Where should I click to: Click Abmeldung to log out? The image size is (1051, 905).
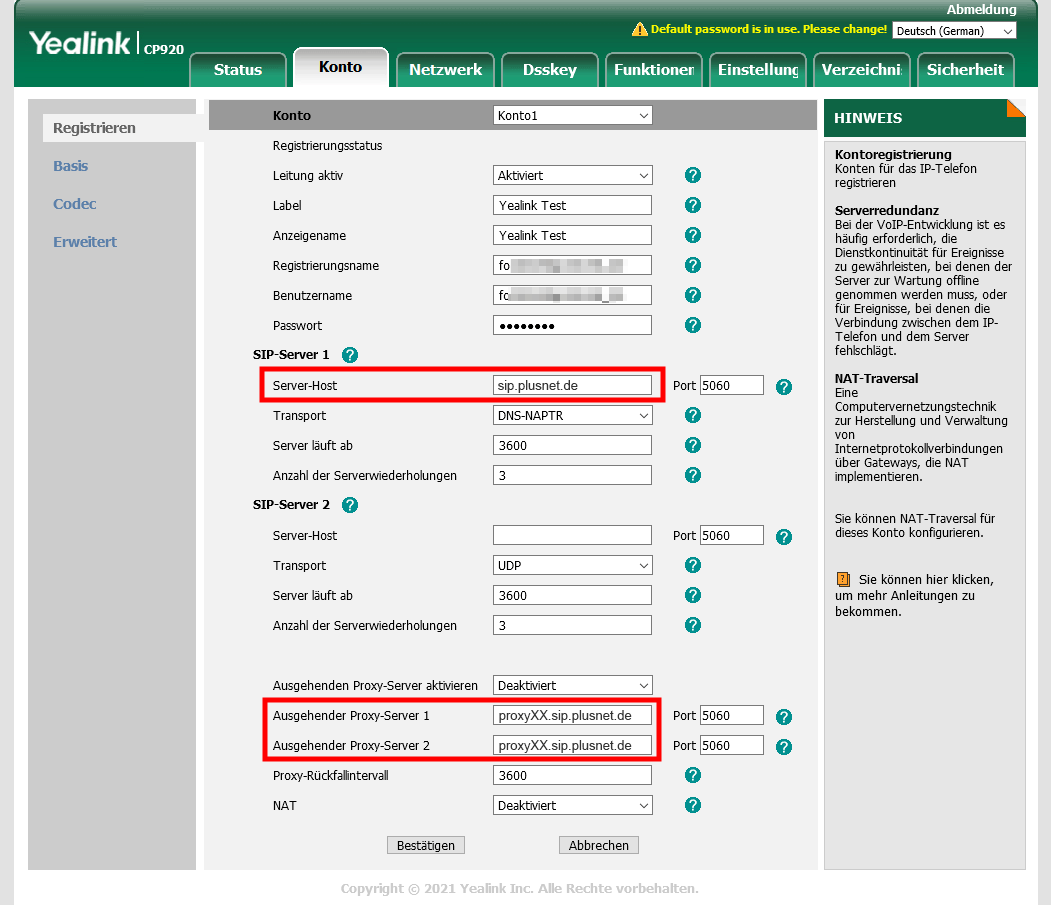[x=981, y=9]
